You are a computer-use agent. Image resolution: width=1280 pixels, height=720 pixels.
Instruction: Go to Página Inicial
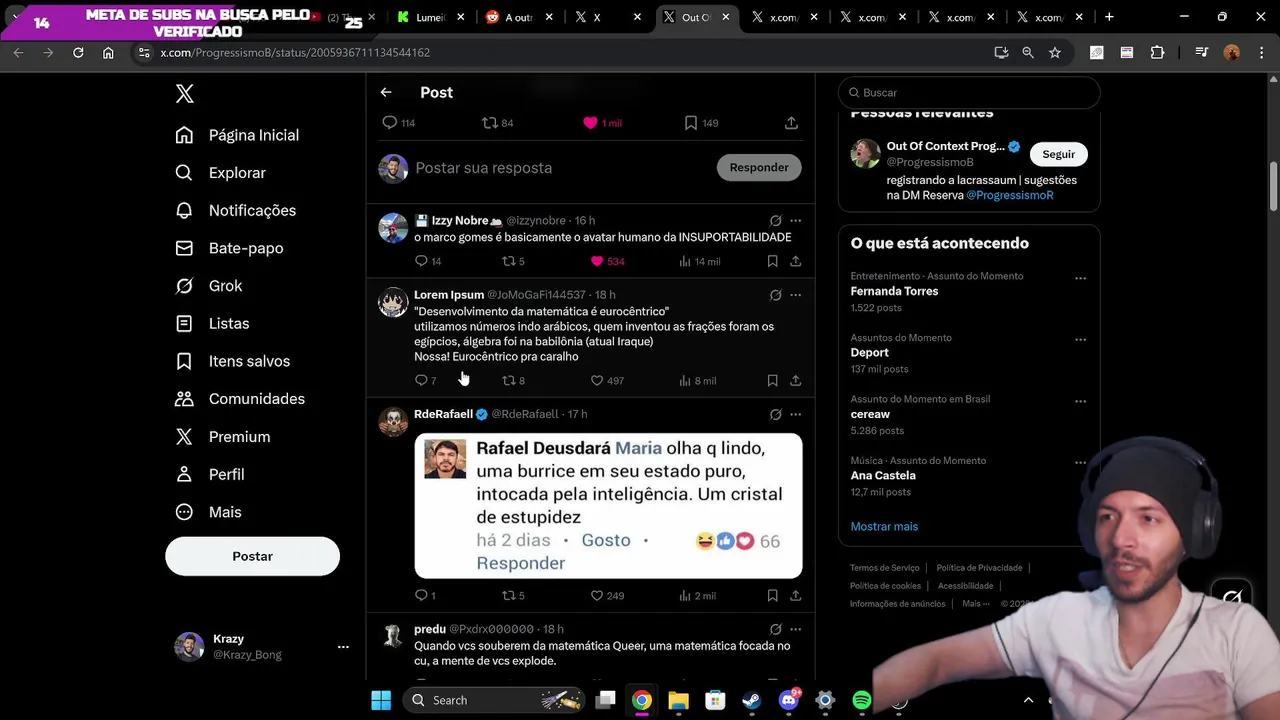[x=237, y=135]
